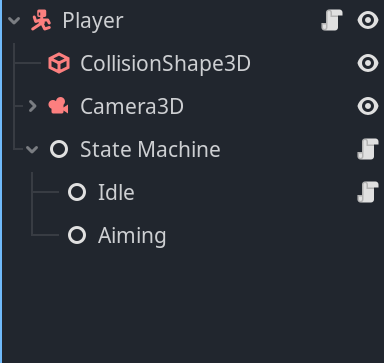Click the Camera3D camera icon
This screenshot has height=363, width=384.
[x=59, y=106]
